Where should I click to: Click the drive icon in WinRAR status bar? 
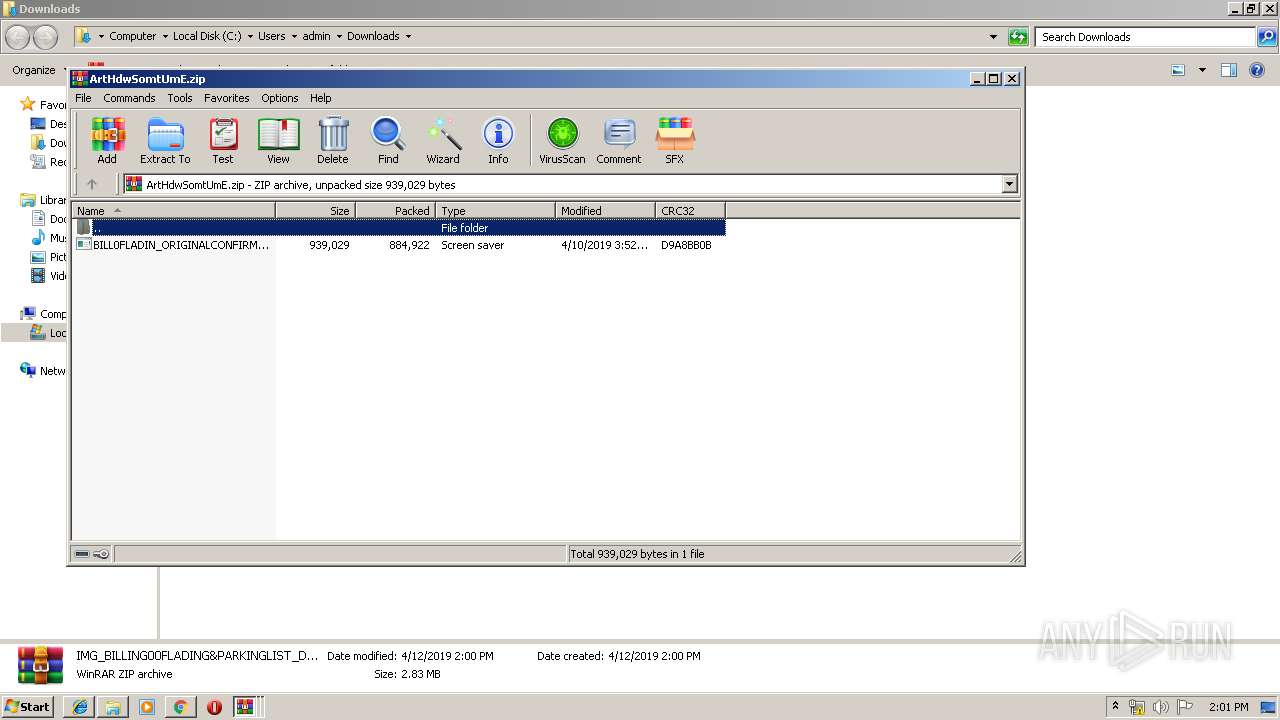(82, 553)
